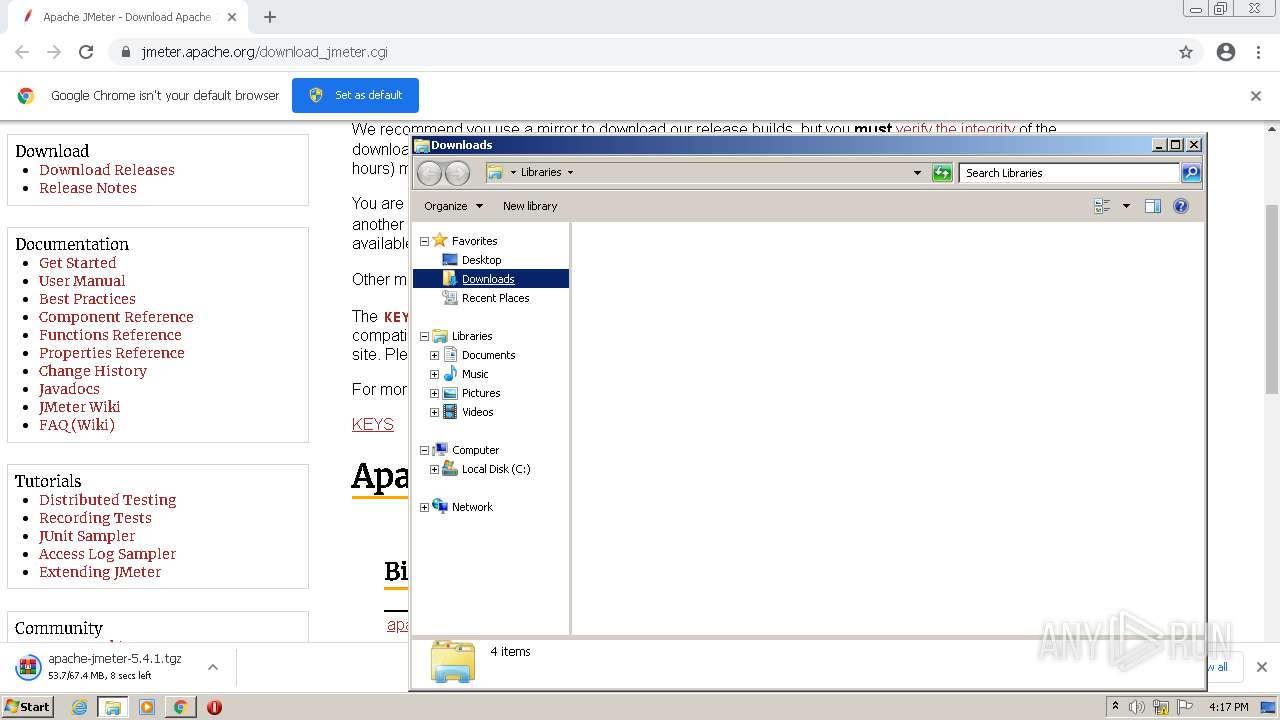Collapse the Favorites tree node
Image resolution: width=1280 pixels, height=720 pixels.
(x=424, y=241)
